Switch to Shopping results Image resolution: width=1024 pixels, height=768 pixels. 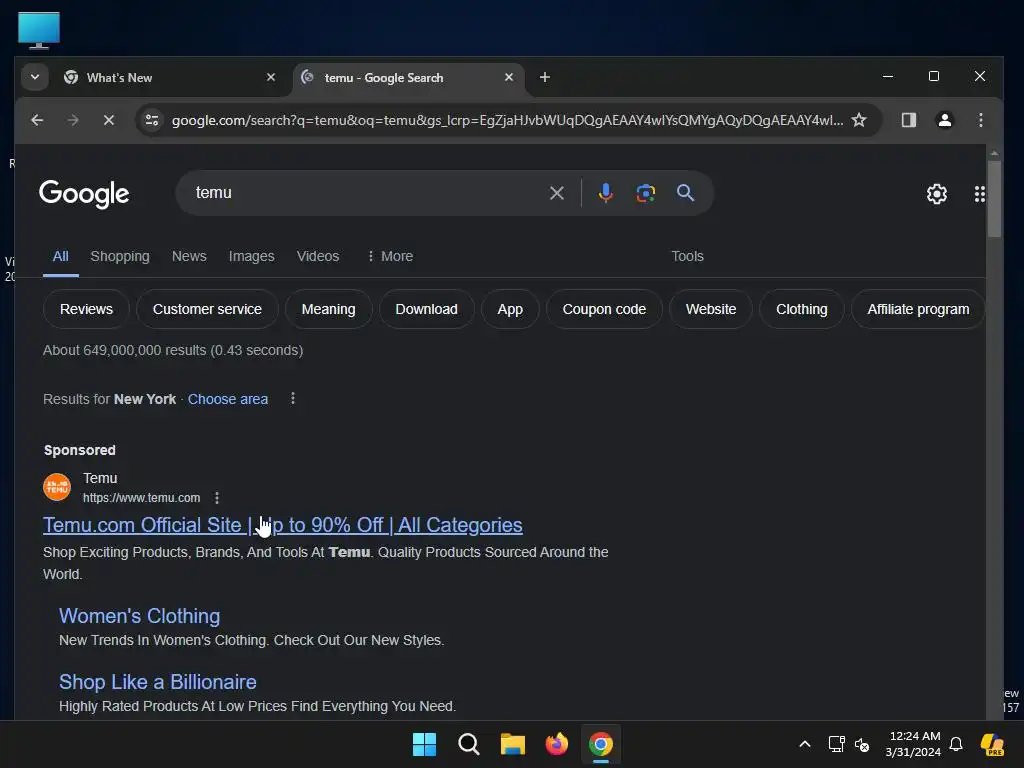coord(120,256)
